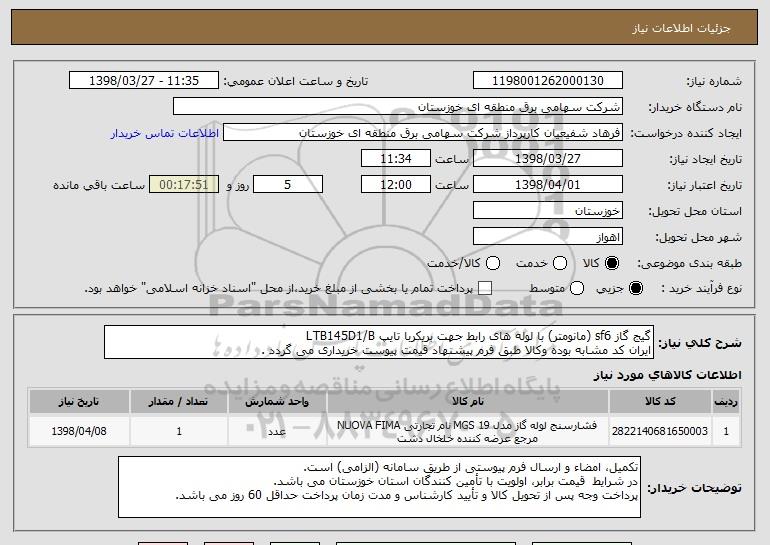Click the remaining time countdown 00:17:51
This screenshot has width=770, height=545.
[184, 185]
